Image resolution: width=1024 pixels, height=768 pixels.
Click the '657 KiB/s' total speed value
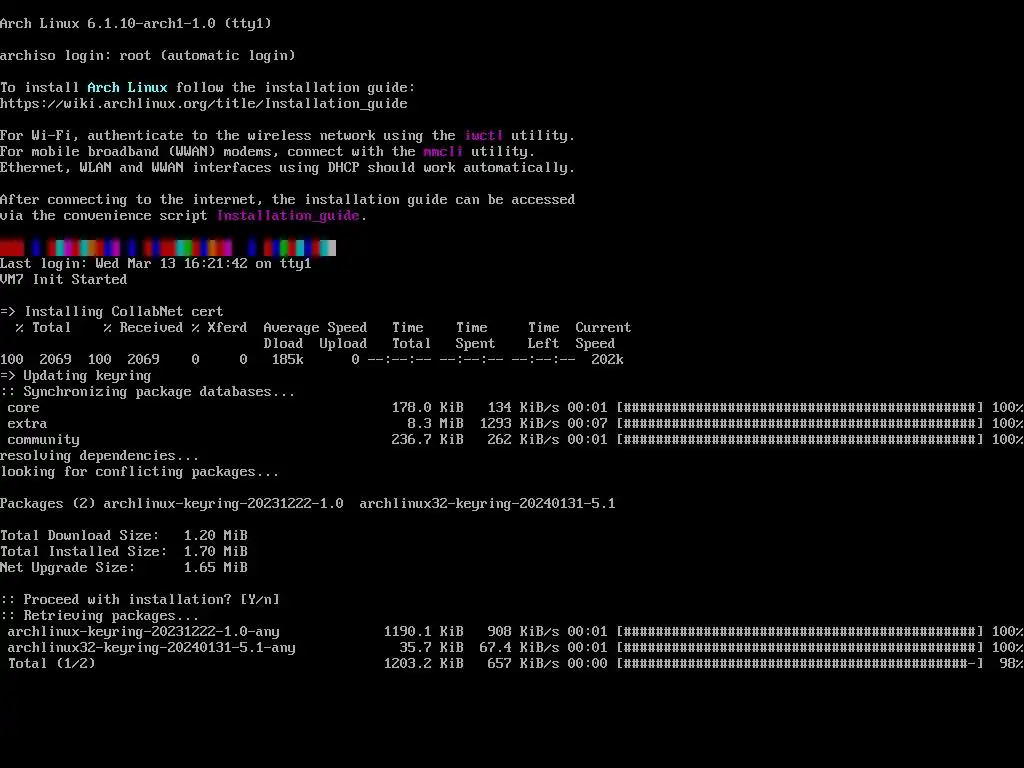tap(523, 664)
